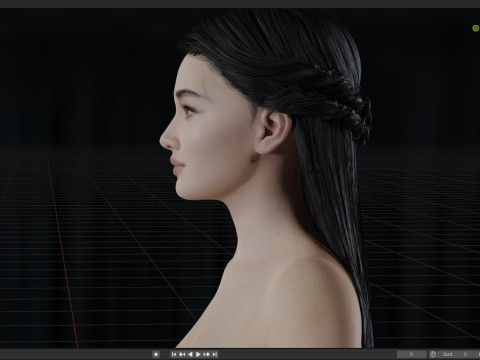Toggle the auto keying record button
Image resolution: width=480 pixels, height=360 pixels.
coord(156,354)
